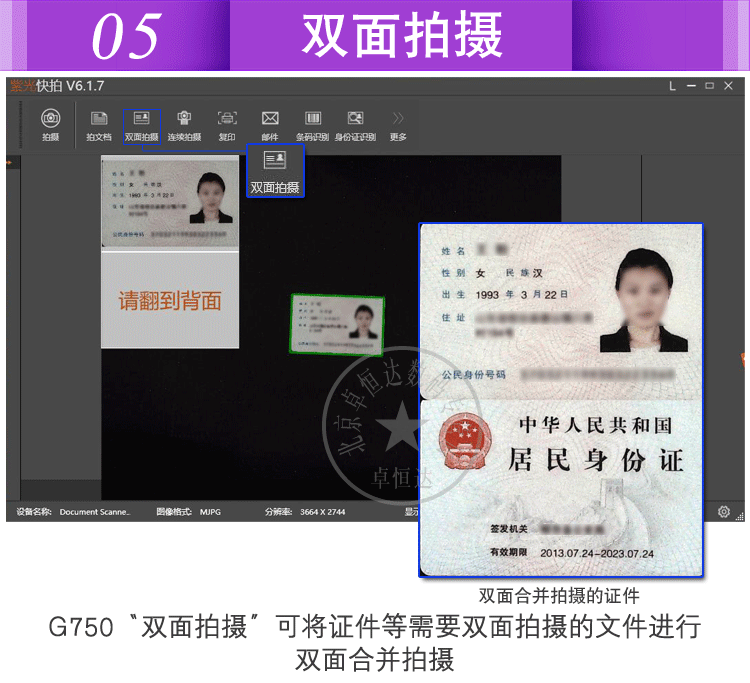The width and height of the screenshot is (750, 683).
Task: Click the merged double-sided ID card image
Action: pyautogui.click(x=561, y=400)
